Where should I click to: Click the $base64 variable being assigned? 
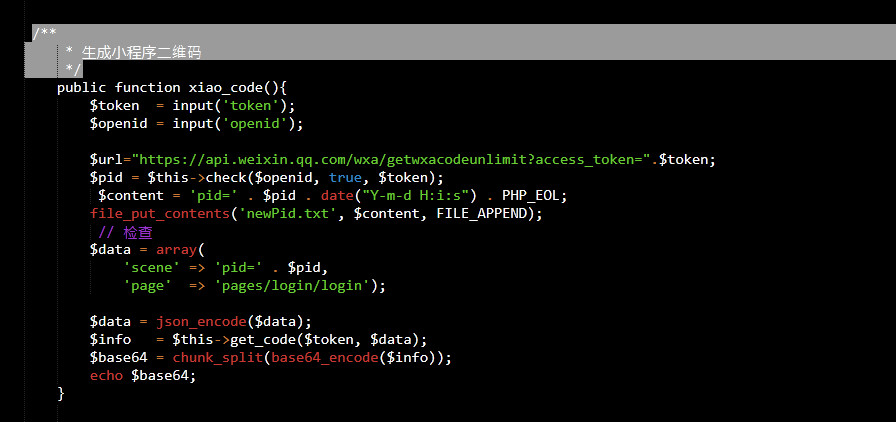point(118,358)
